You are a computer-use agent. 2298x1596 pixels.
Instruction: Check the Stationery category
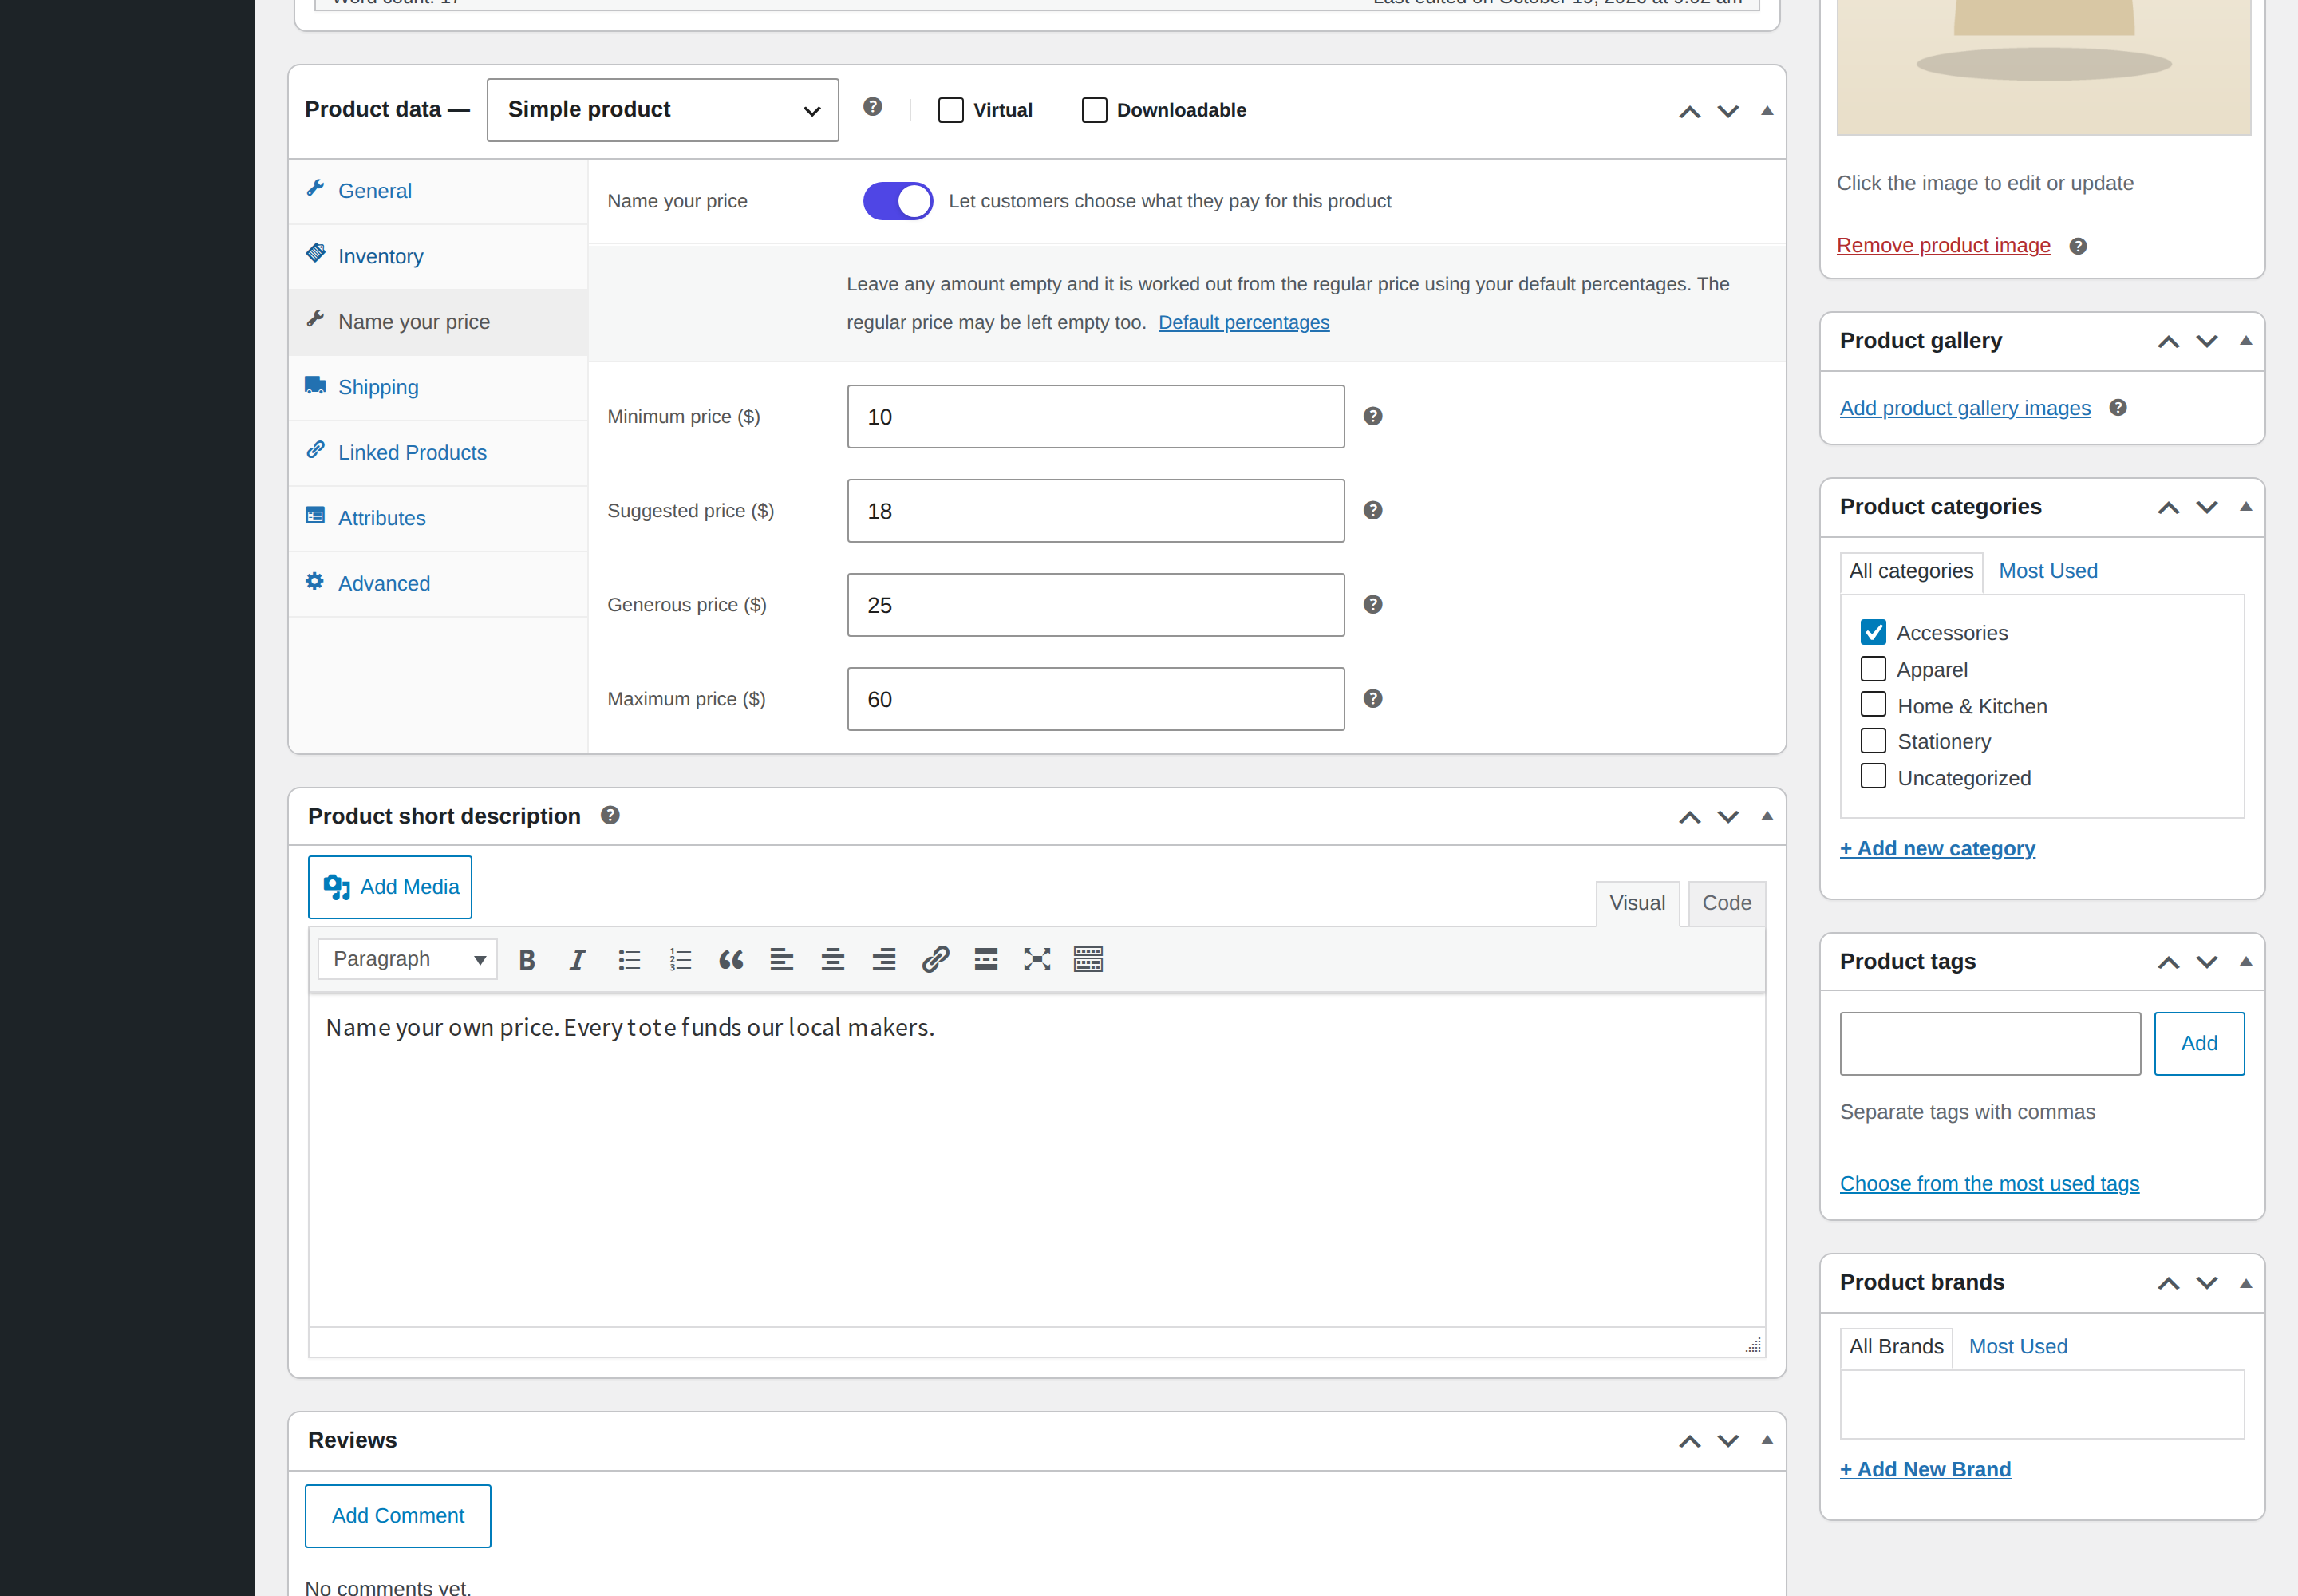pos(1873,741)
